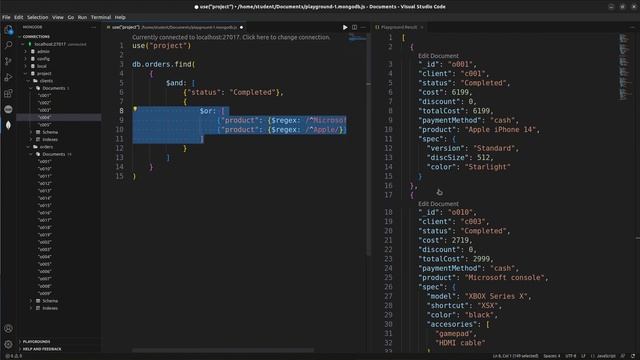This screenshot has width=640, height=360.
Task: Open the Go menu
Action: coord(71,17)
